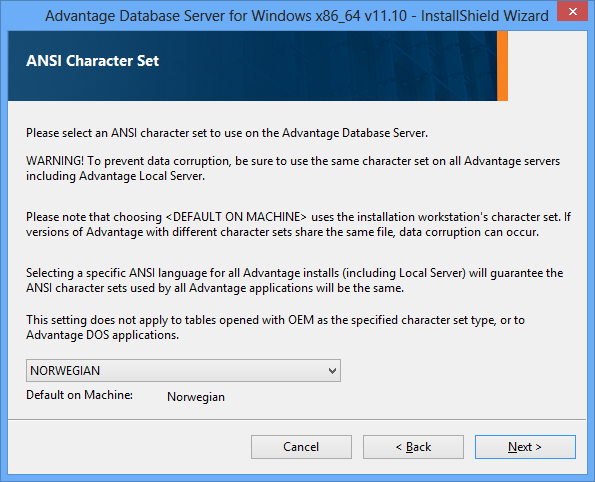The width and height of the screenshot is (595, 482).
Task: Click 'Advantage DOS applications' text
Action: tap(102, 335)
